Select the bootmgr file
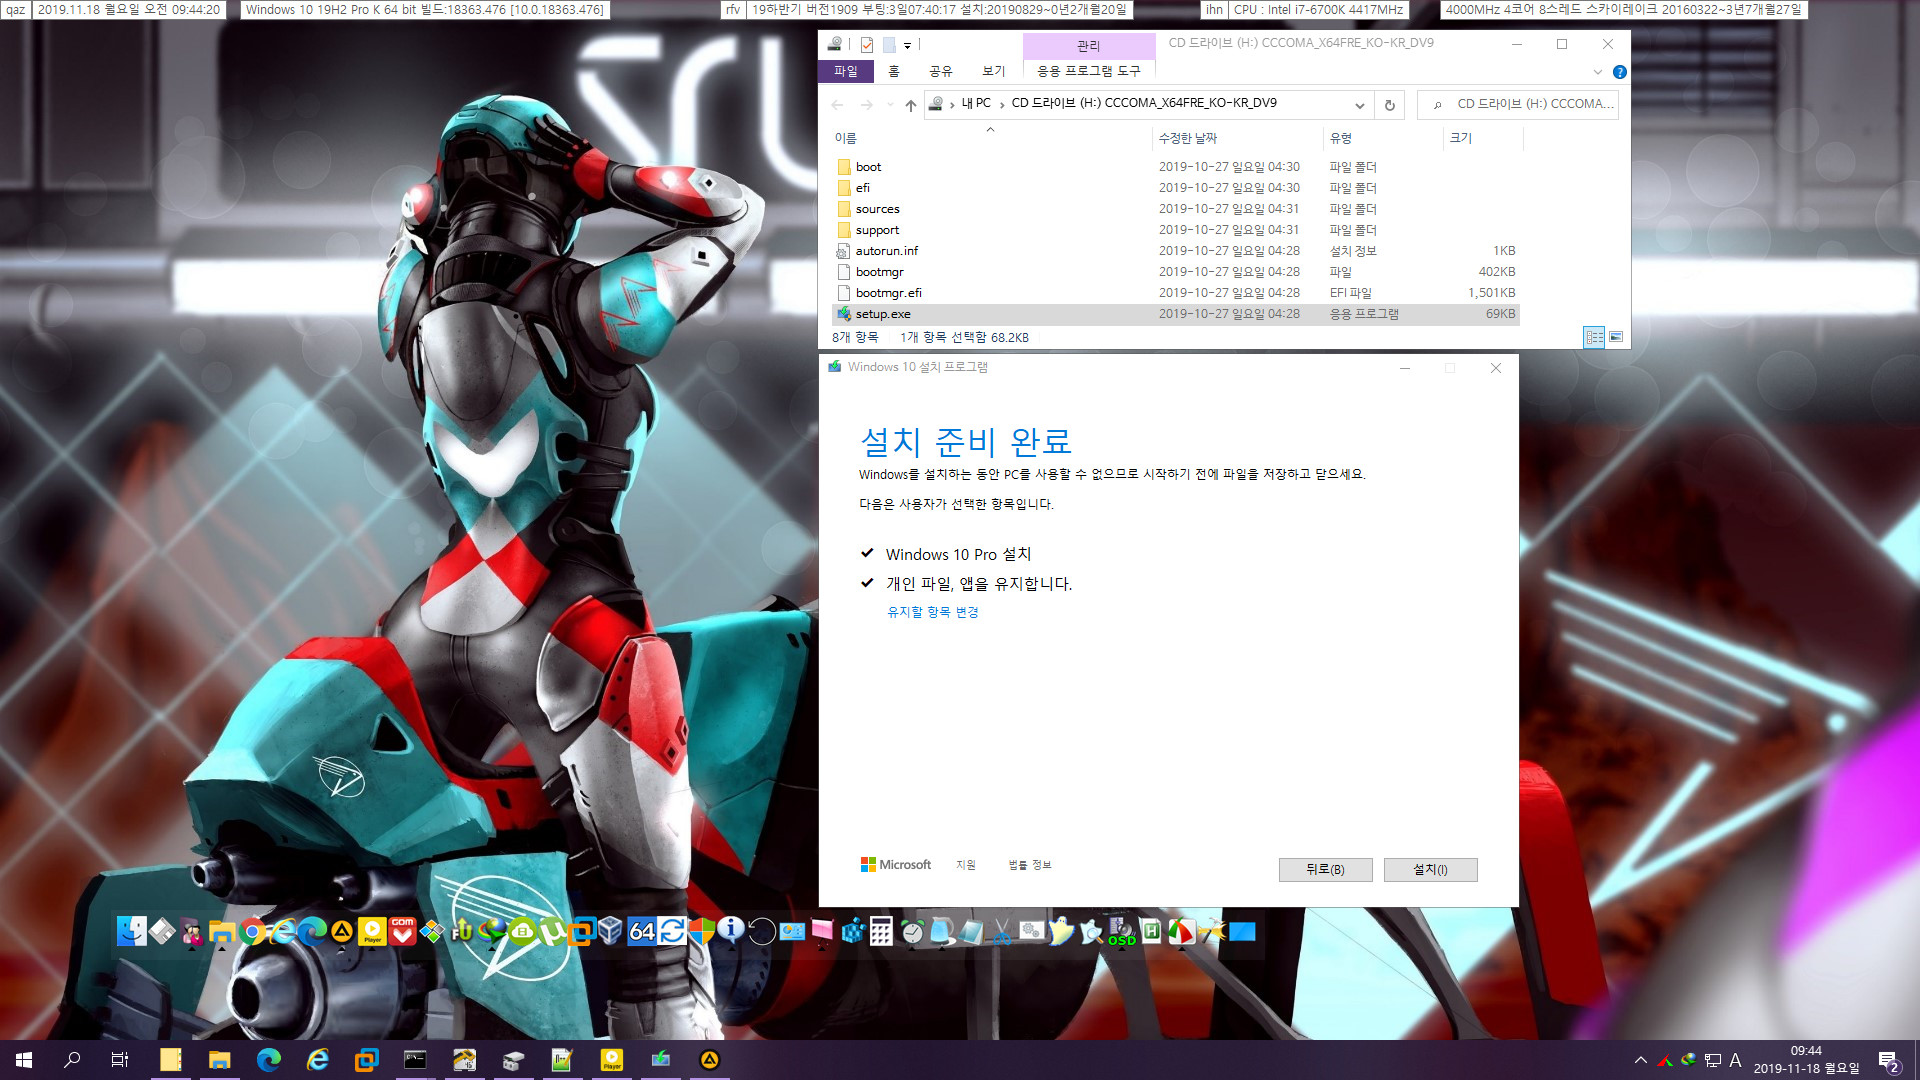 click(x=879, y=272)
